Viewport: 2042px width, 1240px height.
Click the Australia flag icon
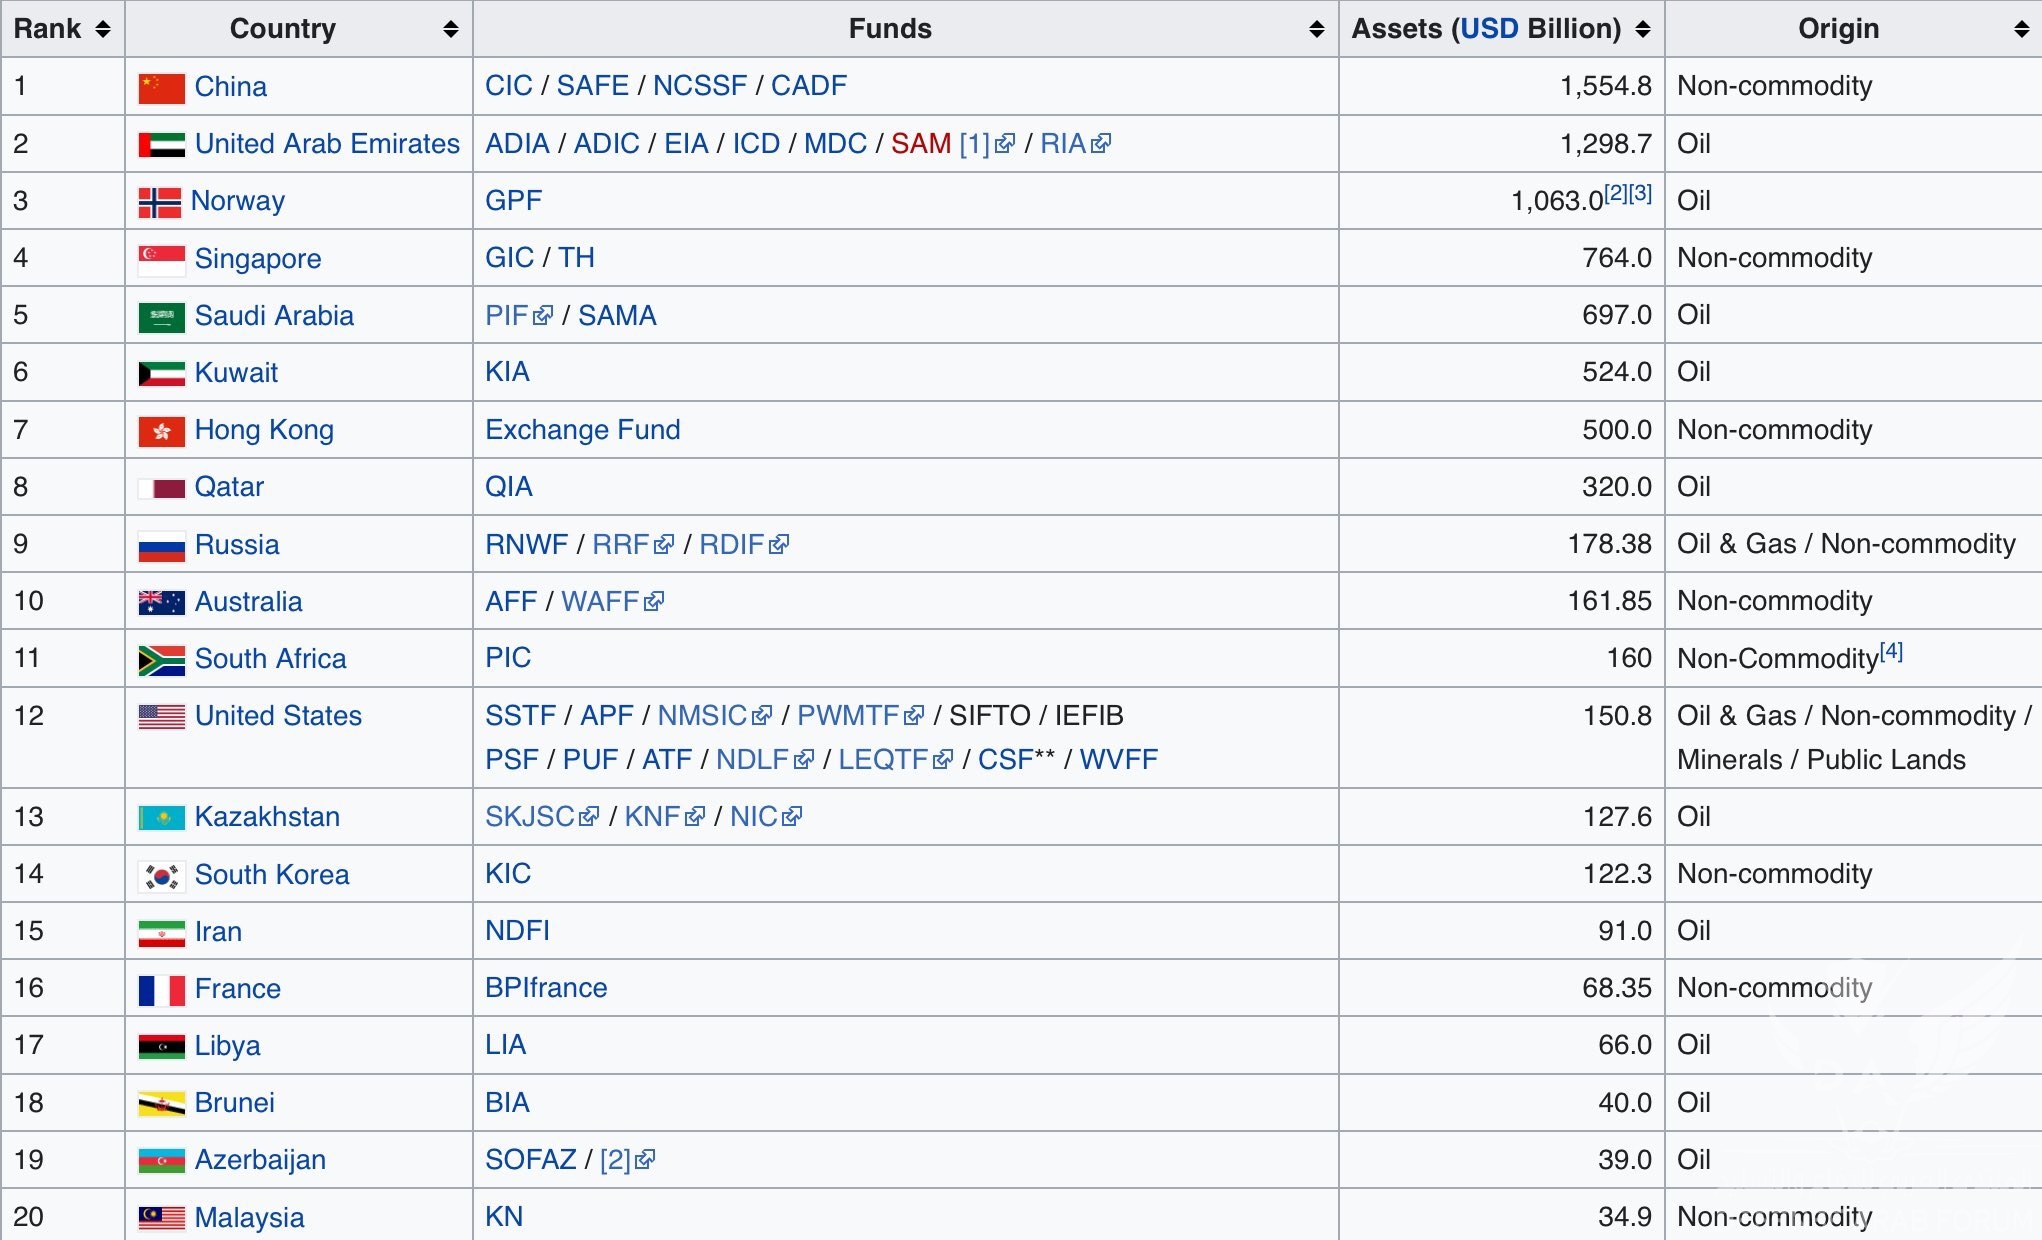pyautogui.click(x=161, y=603)
